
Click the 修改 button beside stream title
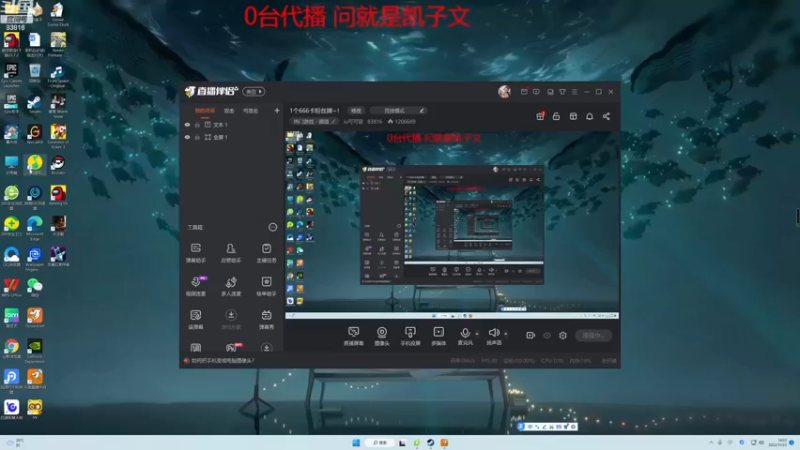pyautogui.click(x=356, y=110)
